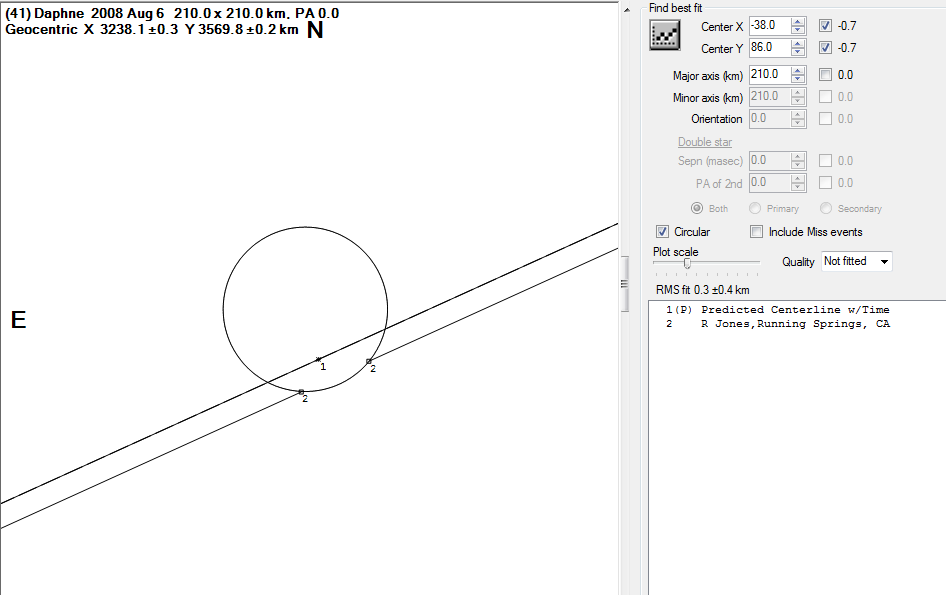The width and height of the screenshot is (946, 595).
Task: Select the Predicted Centerline w/Time entry
Action: click(x=778, y=310)
